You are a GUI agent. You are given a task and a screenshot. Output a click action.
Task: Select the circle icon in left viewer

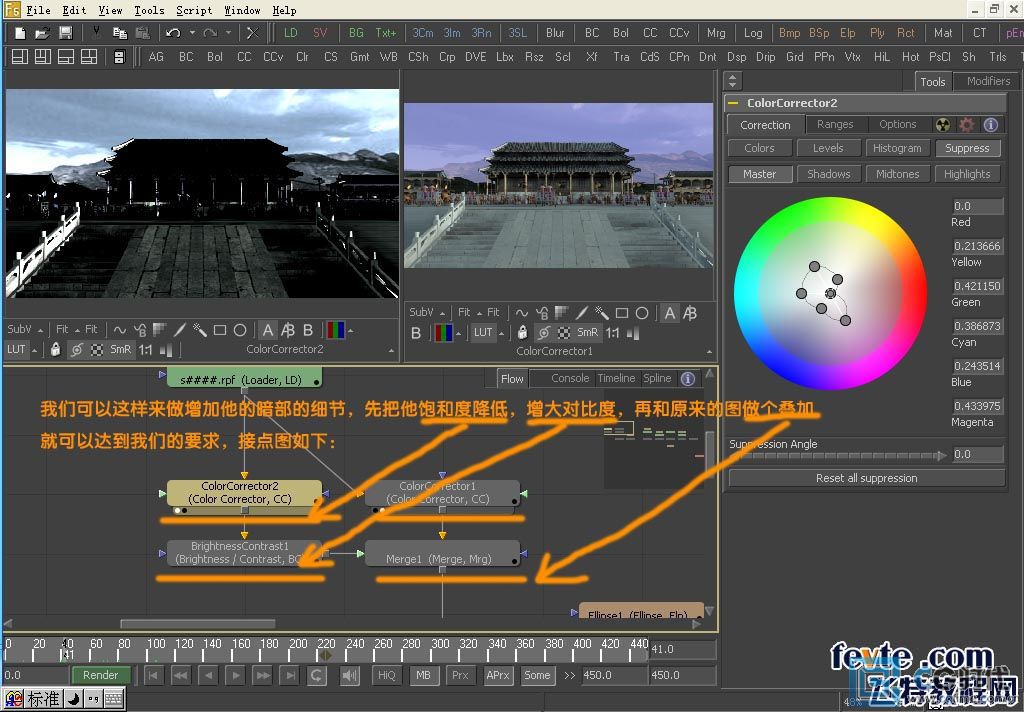click(240, 330)
